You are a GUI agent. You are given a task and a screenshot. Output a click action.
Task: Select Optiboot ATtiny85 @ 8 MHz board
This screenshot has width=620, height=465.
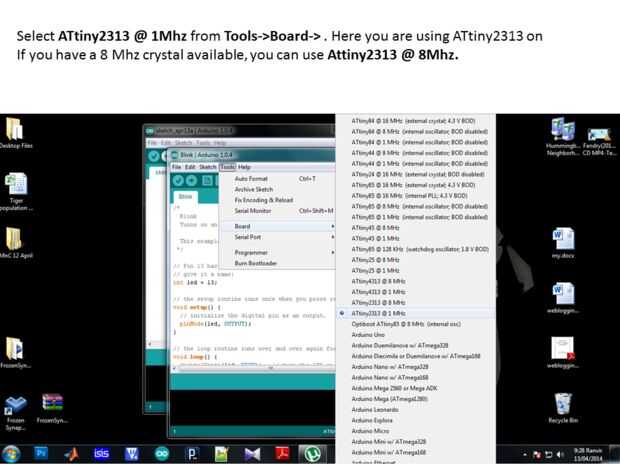click(415, 324)
